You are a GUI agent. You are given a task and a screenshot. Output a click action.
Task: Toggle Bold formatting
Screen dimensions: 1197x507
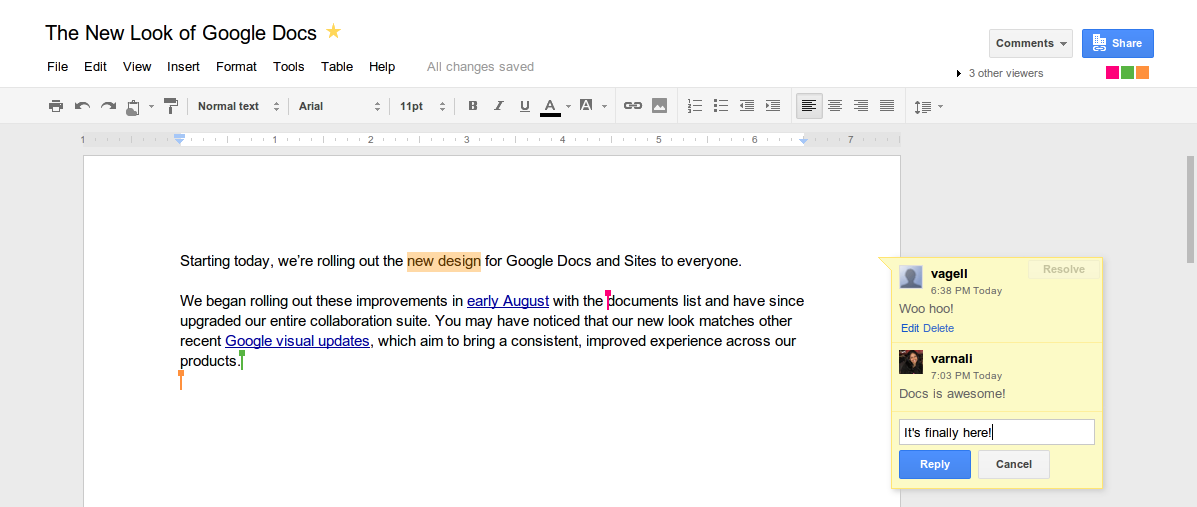point(473,106)
